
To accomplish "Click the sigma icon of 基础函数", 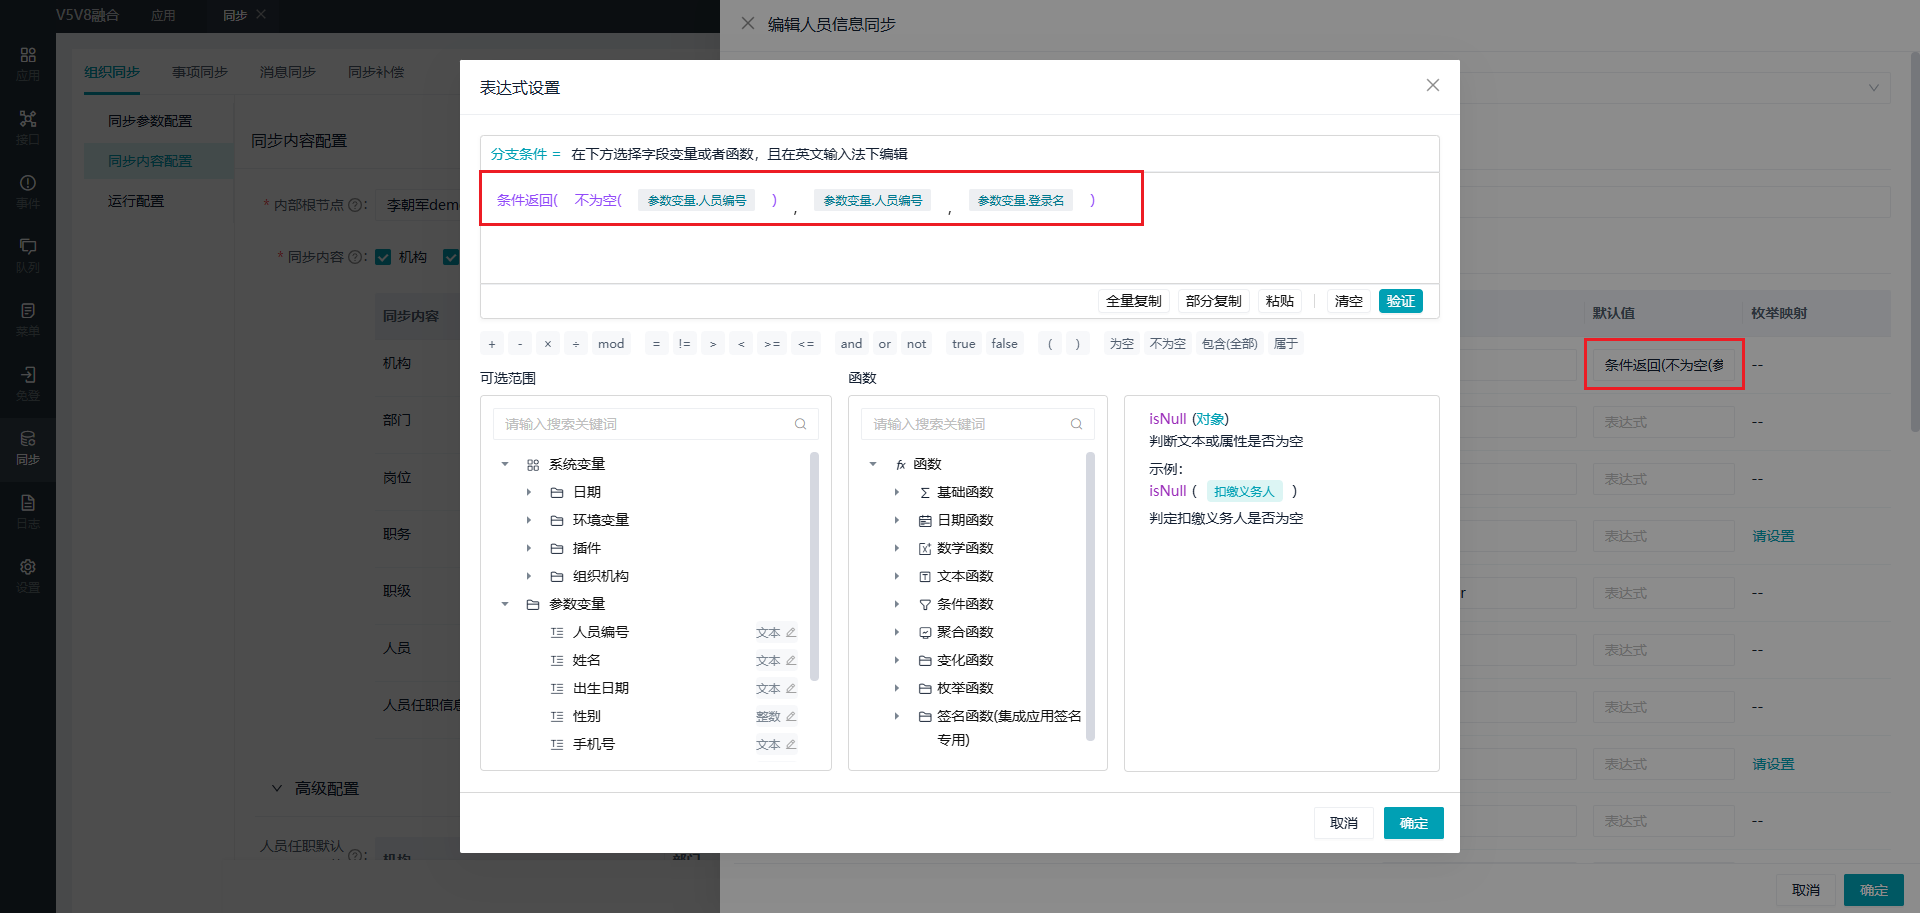I will (925, 492).
